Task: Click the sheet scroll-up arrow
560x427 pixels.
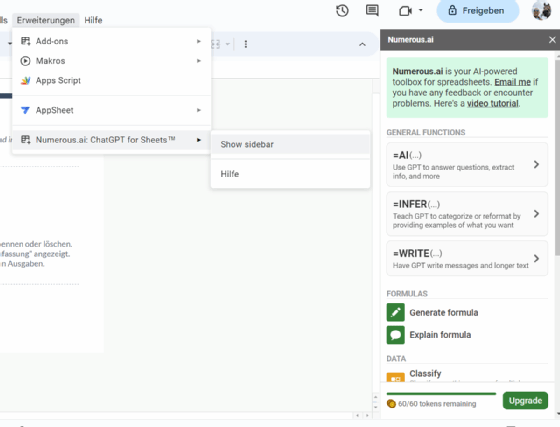Action: (x=375, y=397)
